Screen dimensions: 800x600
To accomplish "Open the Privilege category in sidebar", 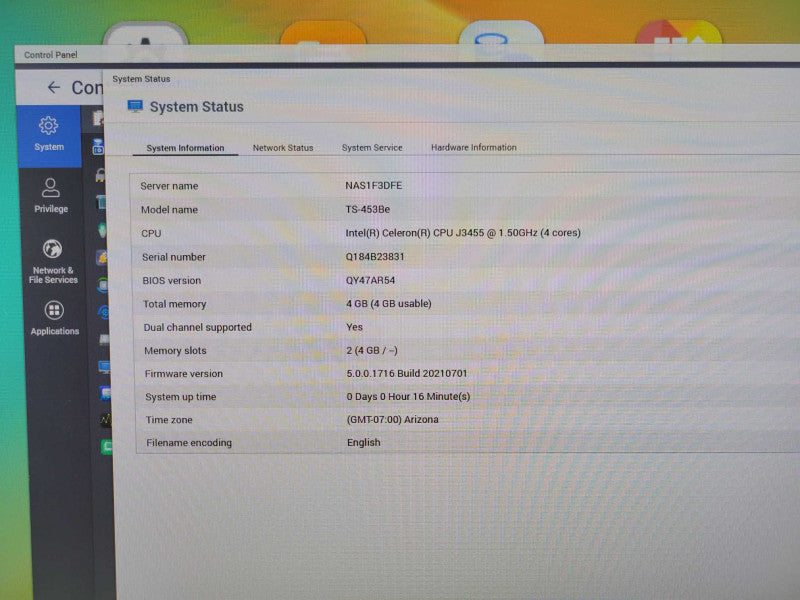I will click(51, 196).
